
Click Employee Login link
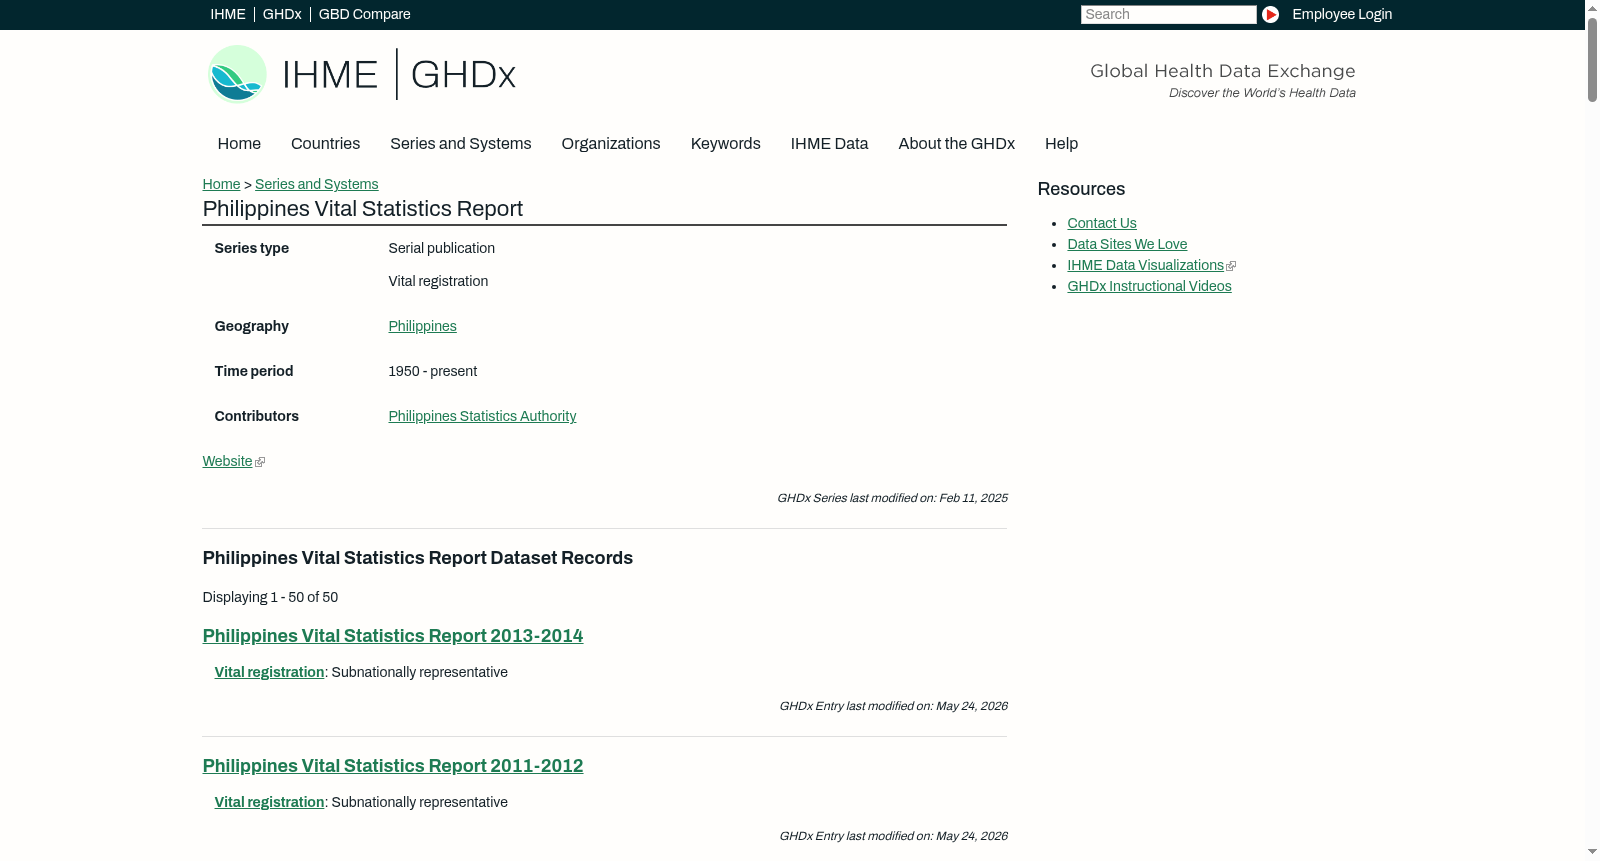pos(1342,14)
